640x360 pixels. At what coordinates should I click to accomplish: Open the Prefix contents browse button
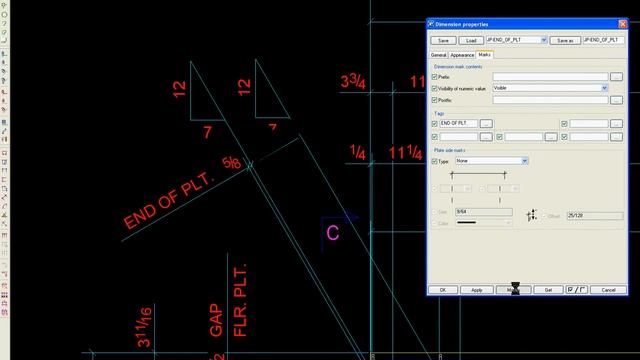(616, 76)
